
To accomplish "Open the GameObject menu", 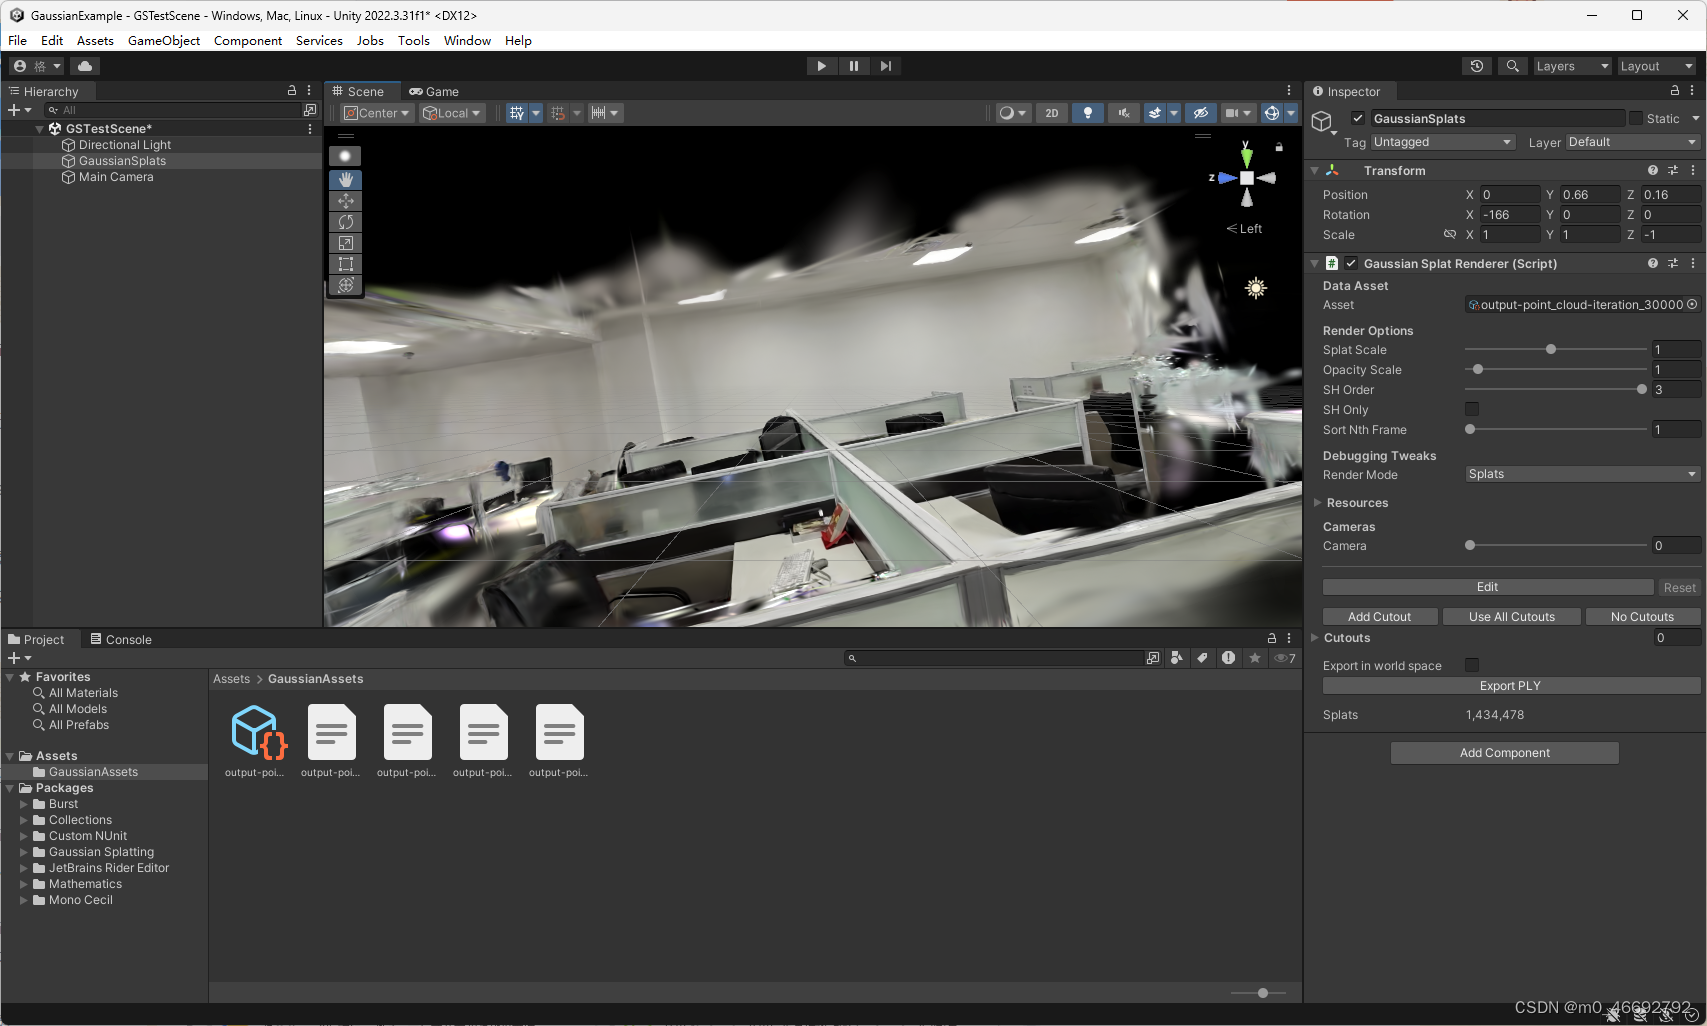I will point(163,40).
